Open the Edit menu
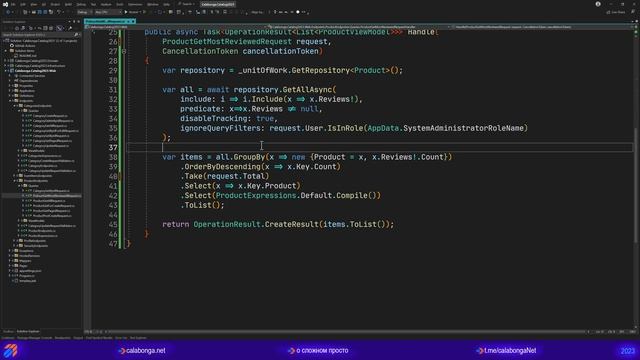 pyautogui.click(x=23, y=4)
